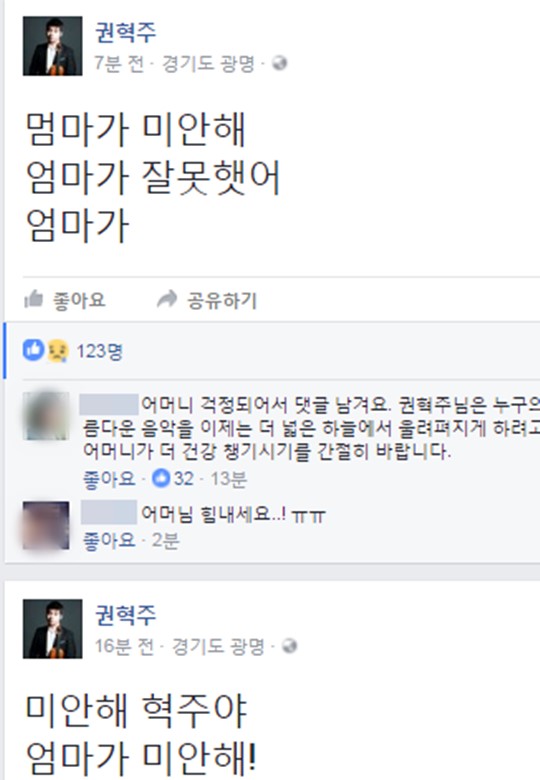Screen dimensions: 540x780
Task: Click the 공유하기 share button text
Action: pyautogui.click(x=222, y=300)
